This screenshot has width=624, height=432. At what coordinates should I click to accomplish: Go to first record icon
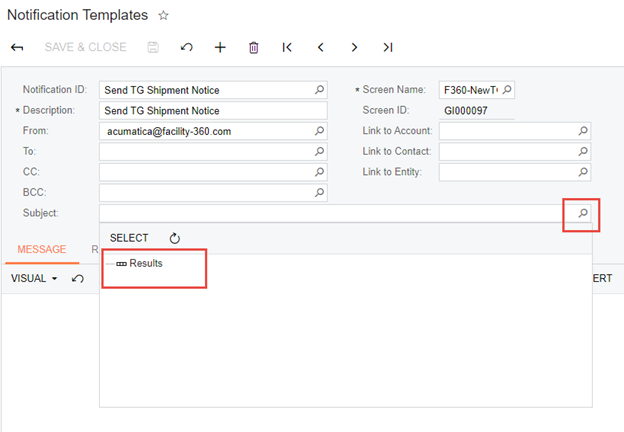pos(287,47)
